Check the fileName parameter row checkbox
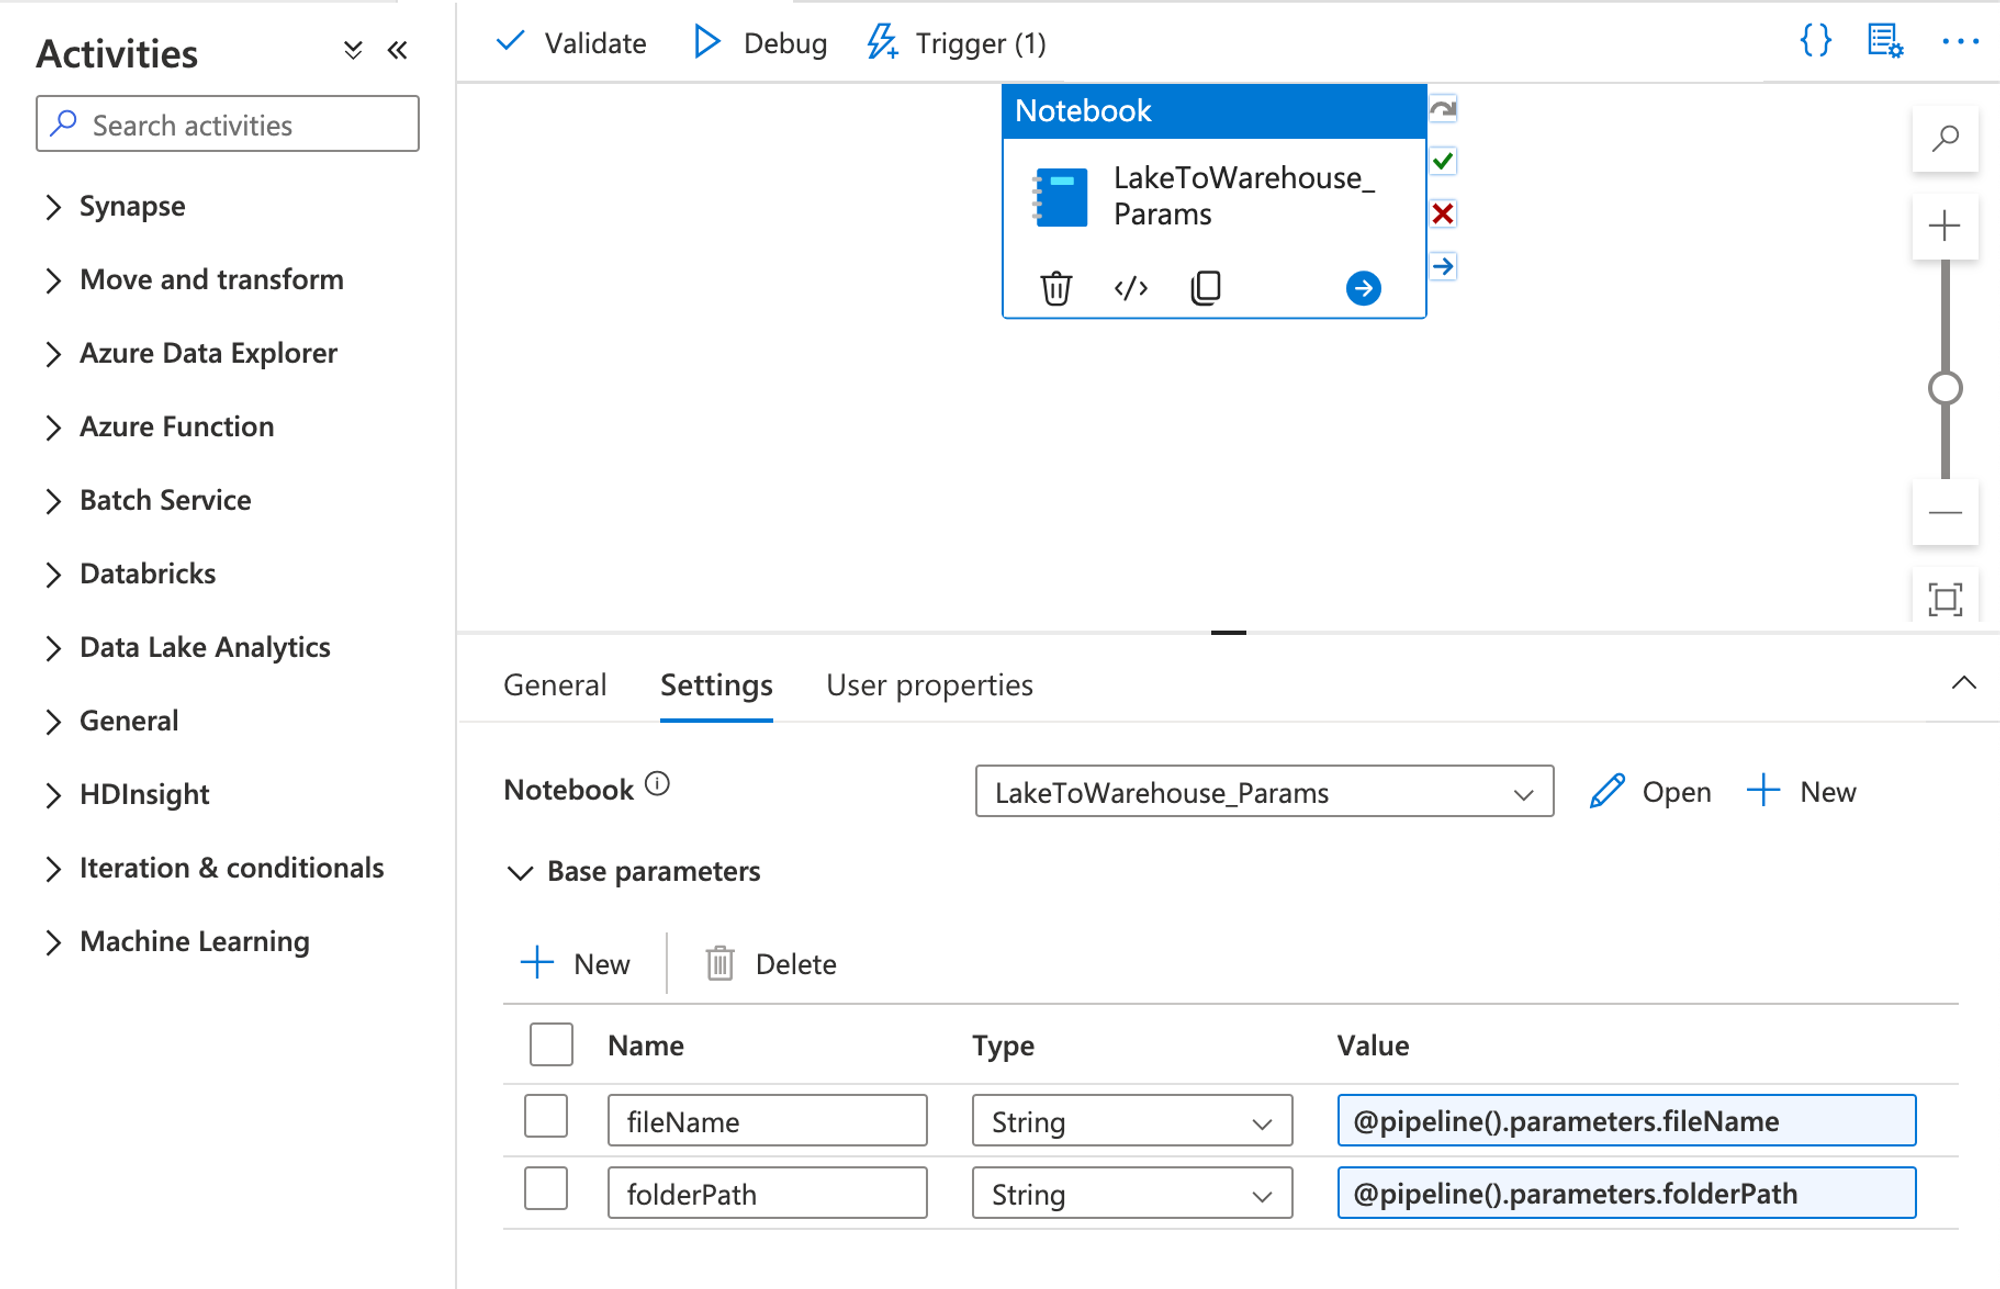 [x=546, y=1116]
